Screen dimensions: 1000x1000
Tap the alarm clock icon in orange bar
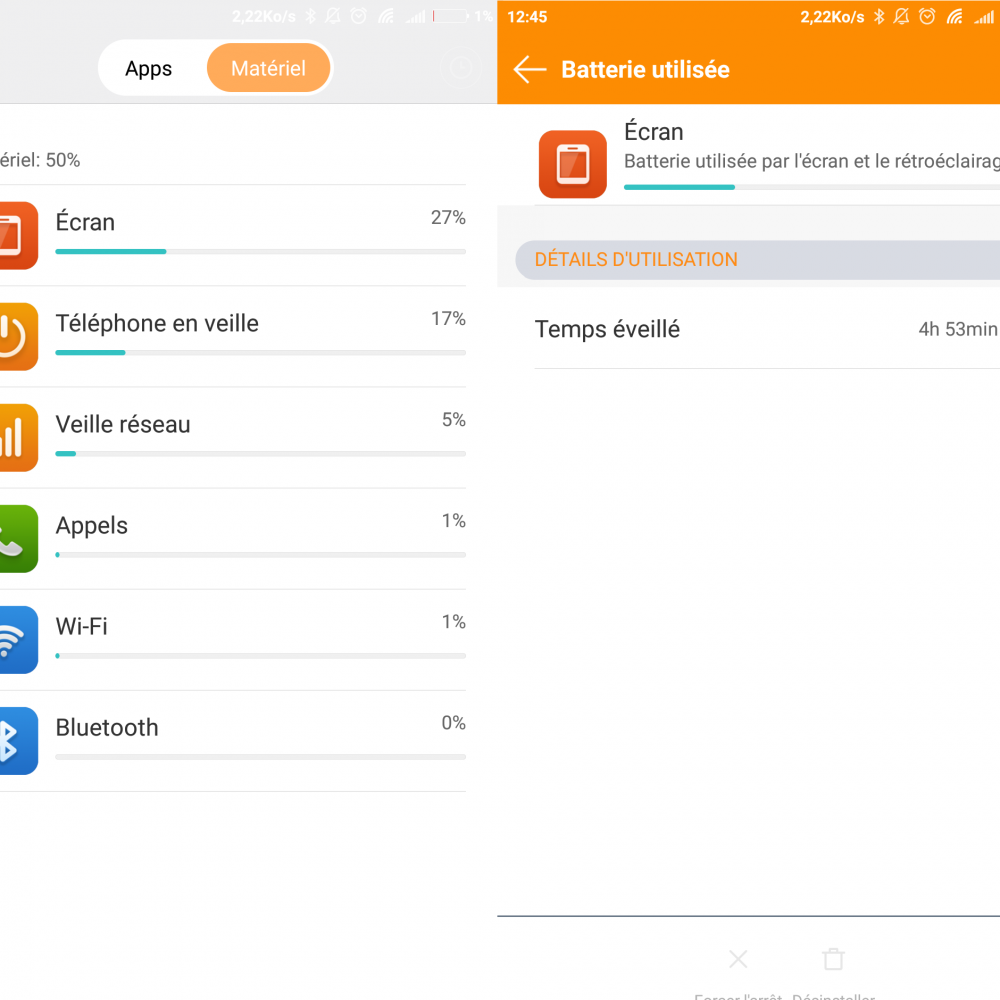927,17
